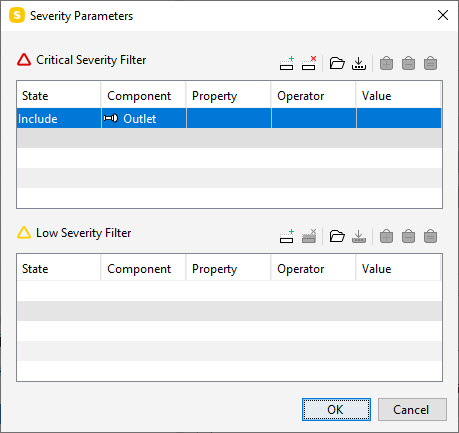Screen dimensions: 459x433
Task: Click the plus clipboard icon in Critical Severity
Action: click(386, 63)
